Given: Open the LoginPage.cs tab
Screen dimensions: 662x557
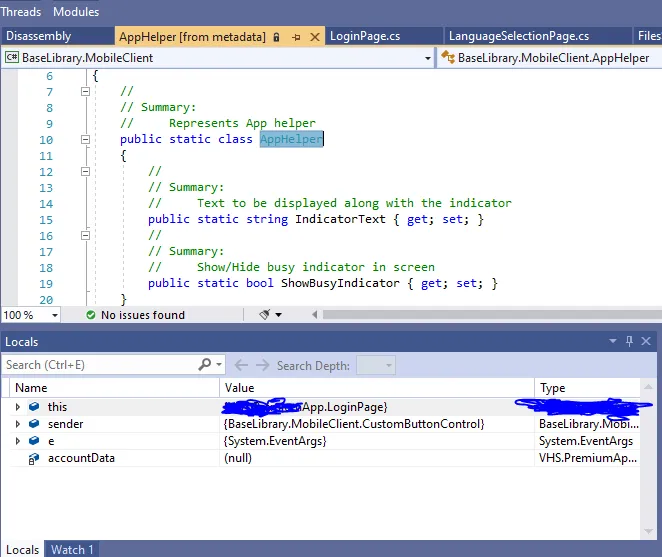Looking at the screenshot, I should (365, 36).
